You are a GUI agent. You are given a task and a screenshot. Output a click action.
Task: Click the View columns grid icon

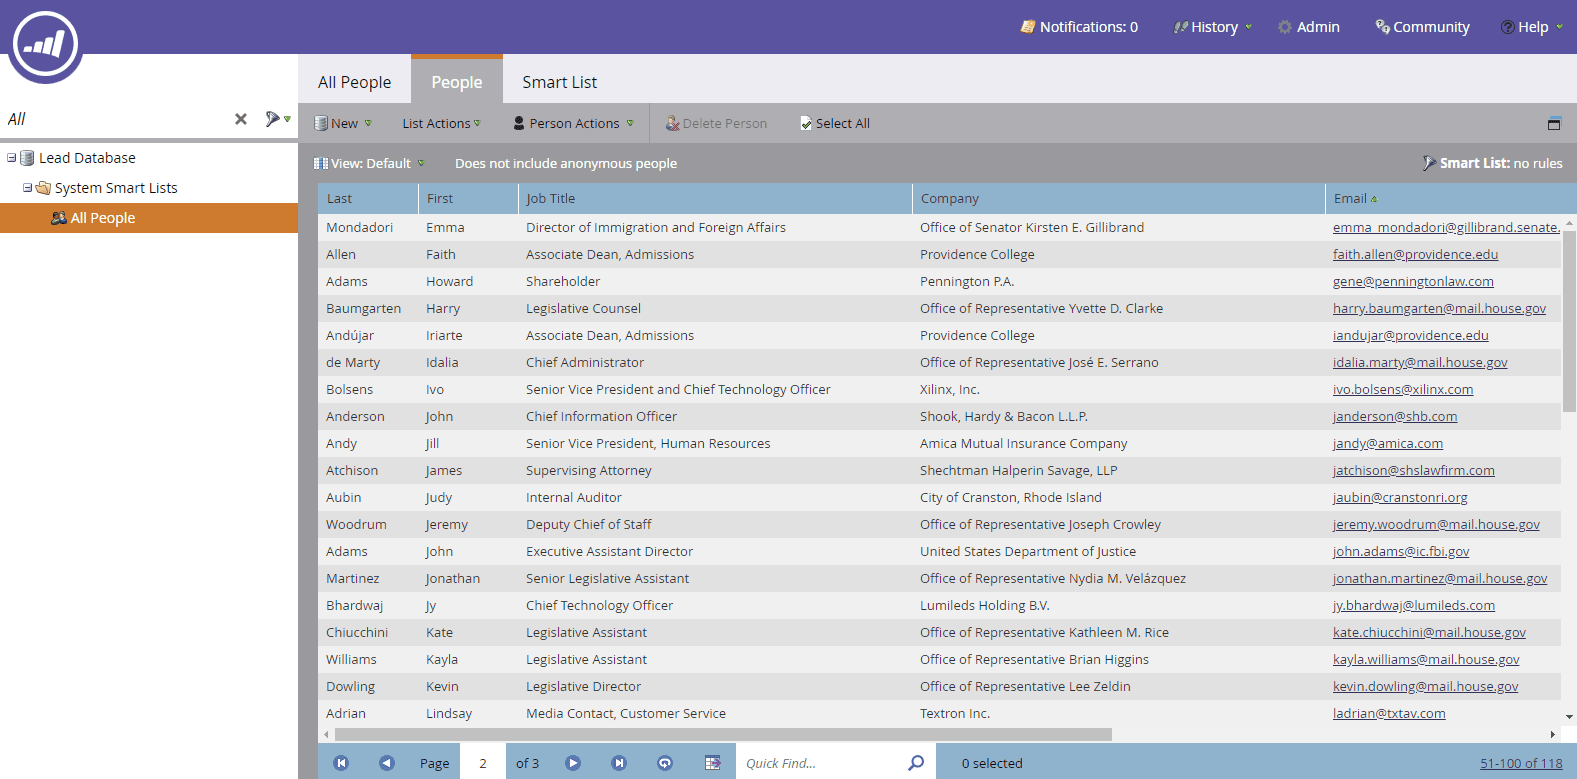(321, 163)
